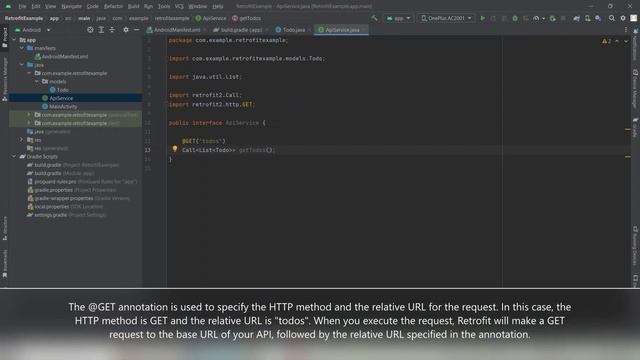Screen dimensions: 640x360
Task: Click Attach Debugger to Android Process icon
Action: [552, 18]
